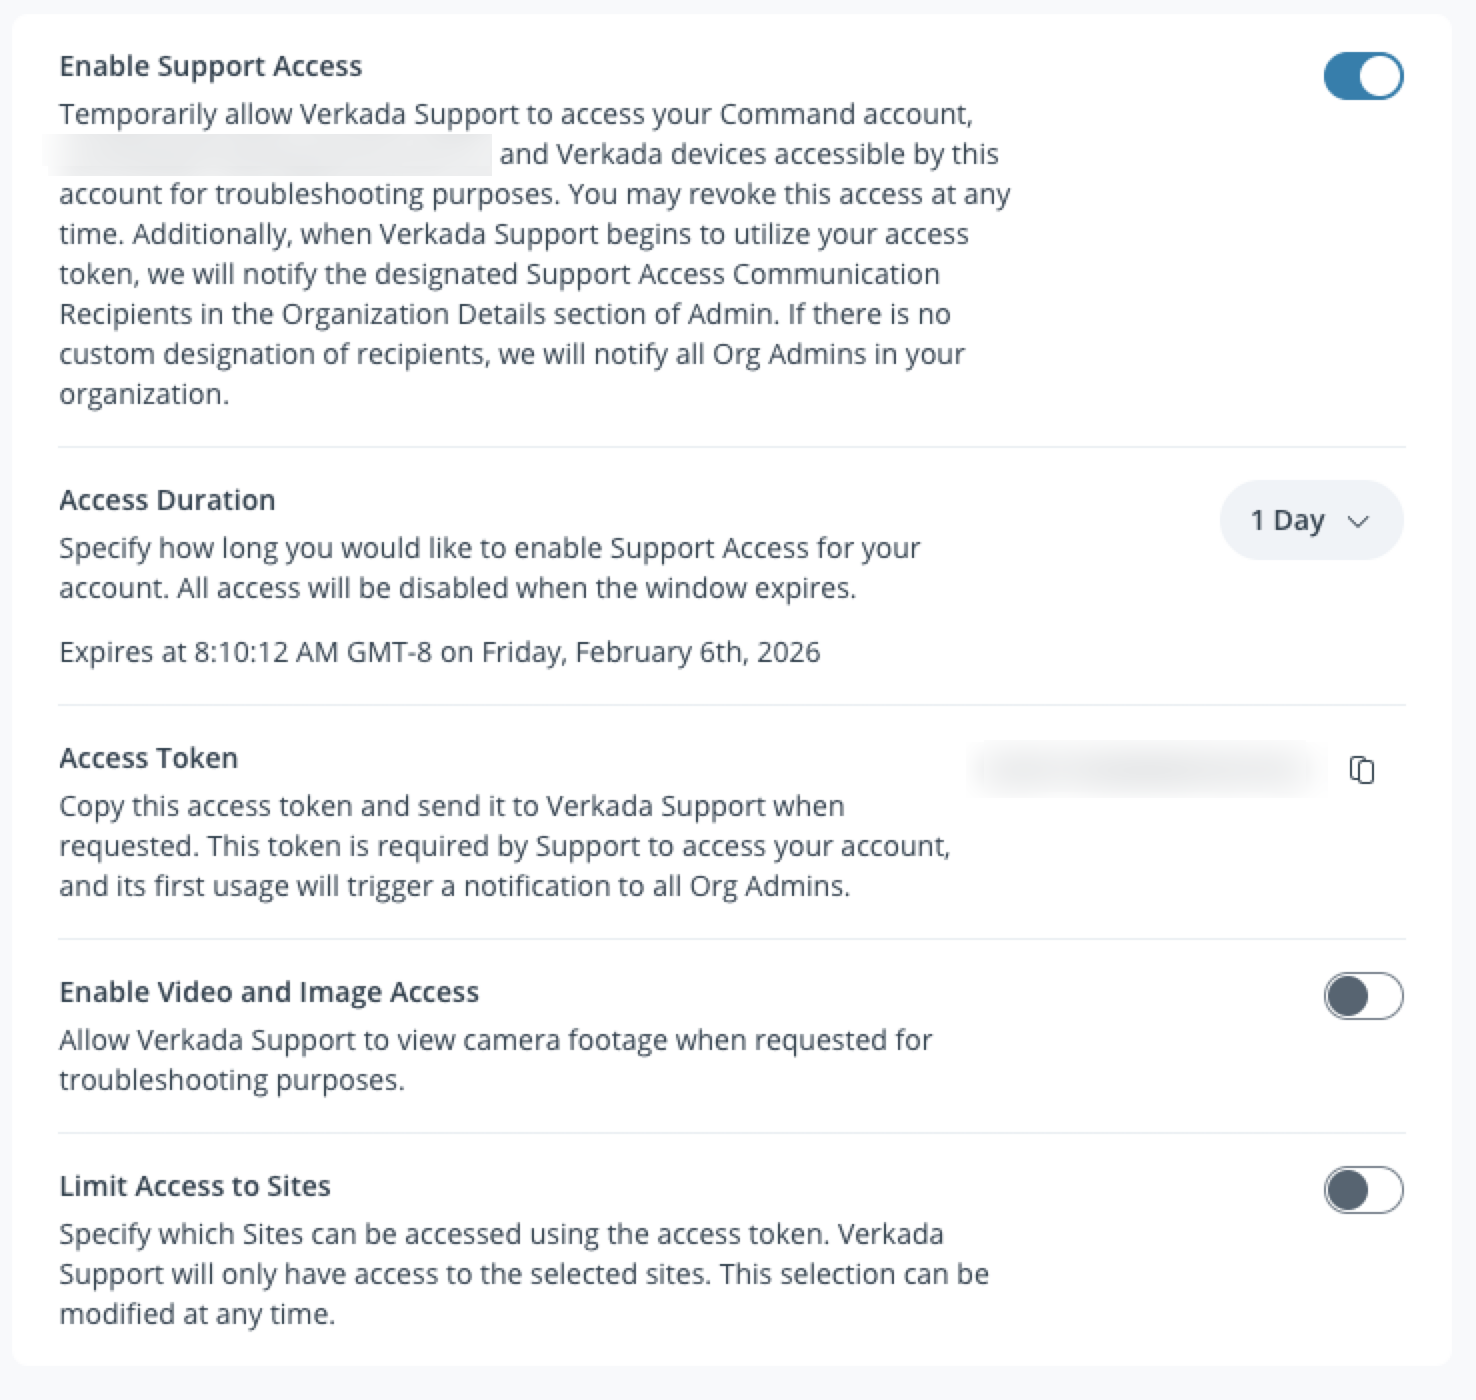Click the Enable Video and Image Access heading
Image resolution: width=1476 pixels, height=1400 pixels.
tap(269, 992)
